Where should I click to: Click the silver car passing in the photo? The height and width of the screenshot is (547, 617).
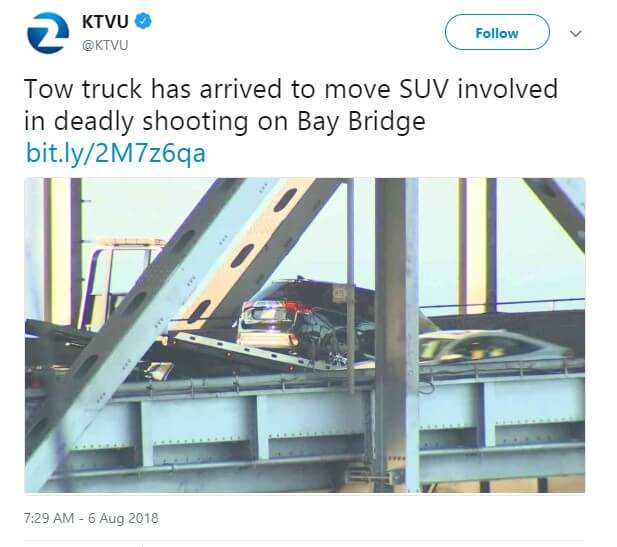point(498,346)
